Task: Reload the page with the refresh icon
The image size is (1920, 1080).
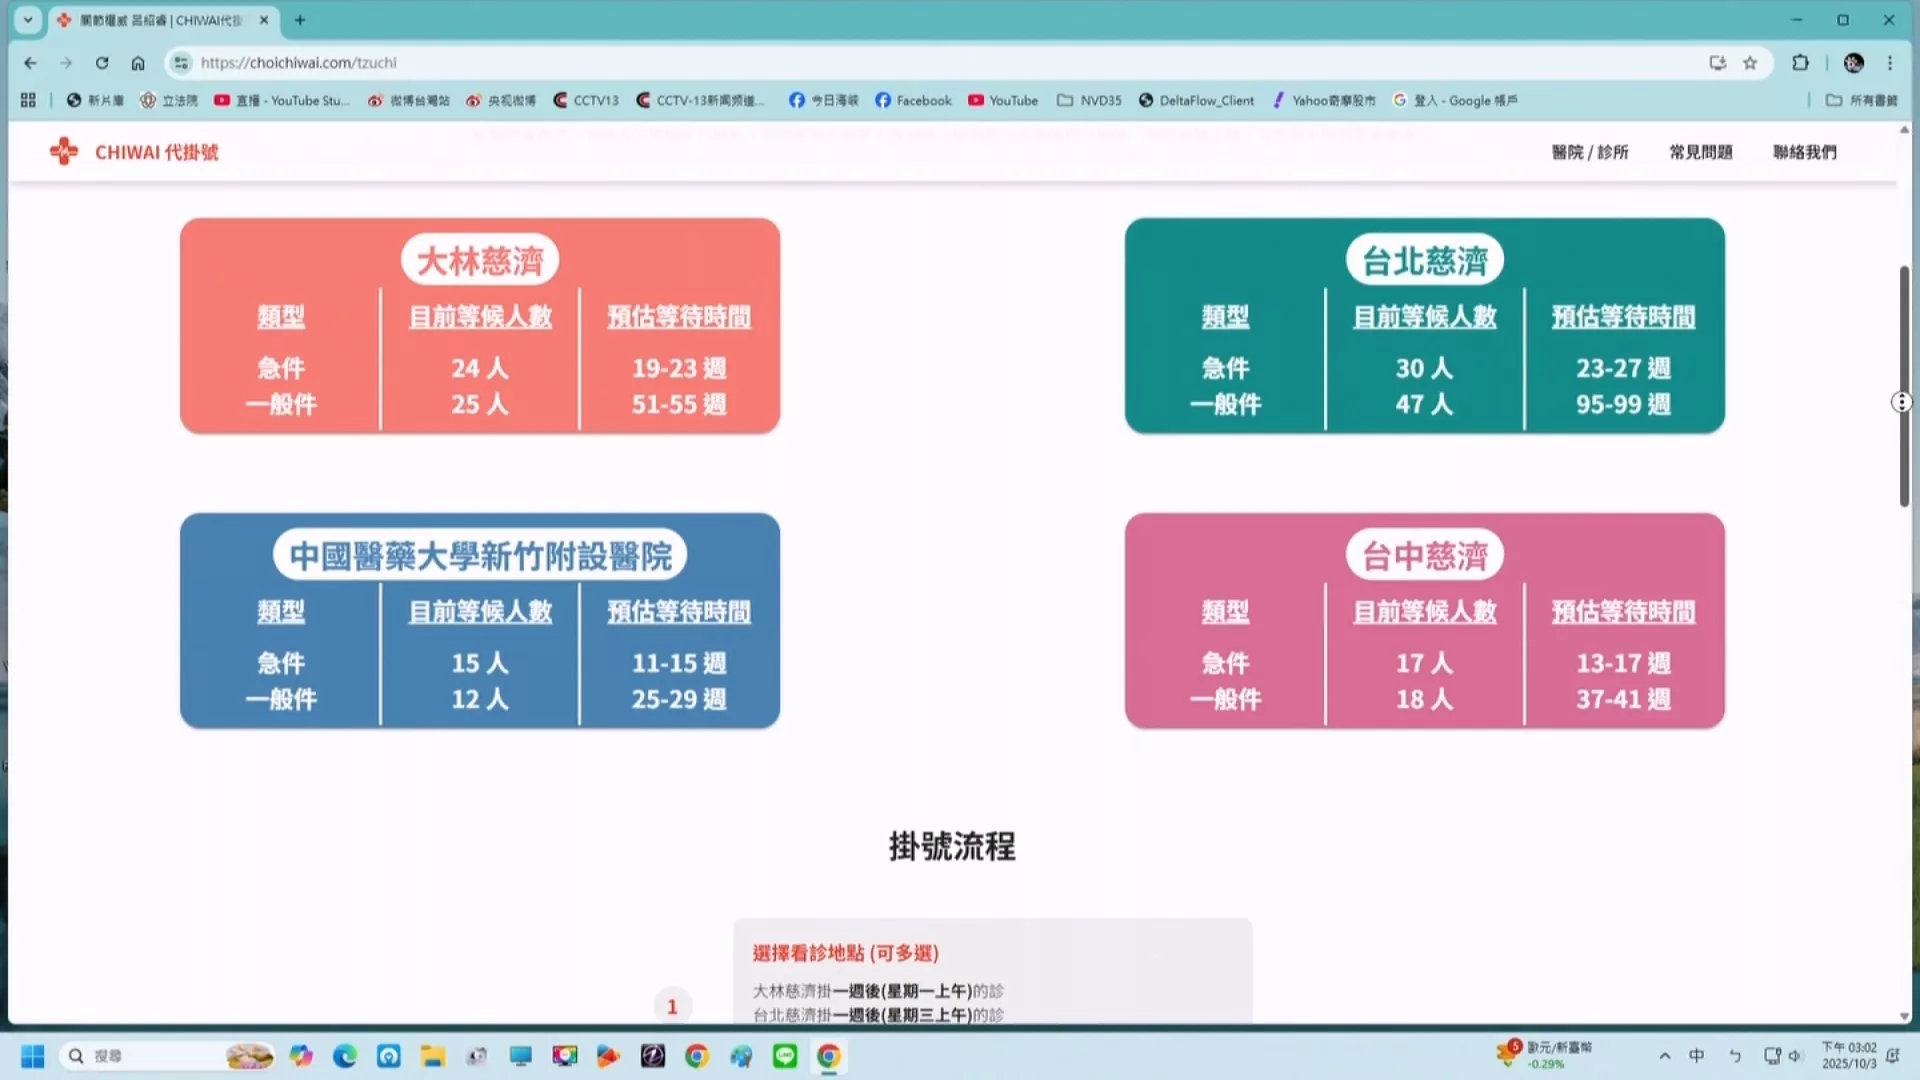Action: click(x=102, y=63)
